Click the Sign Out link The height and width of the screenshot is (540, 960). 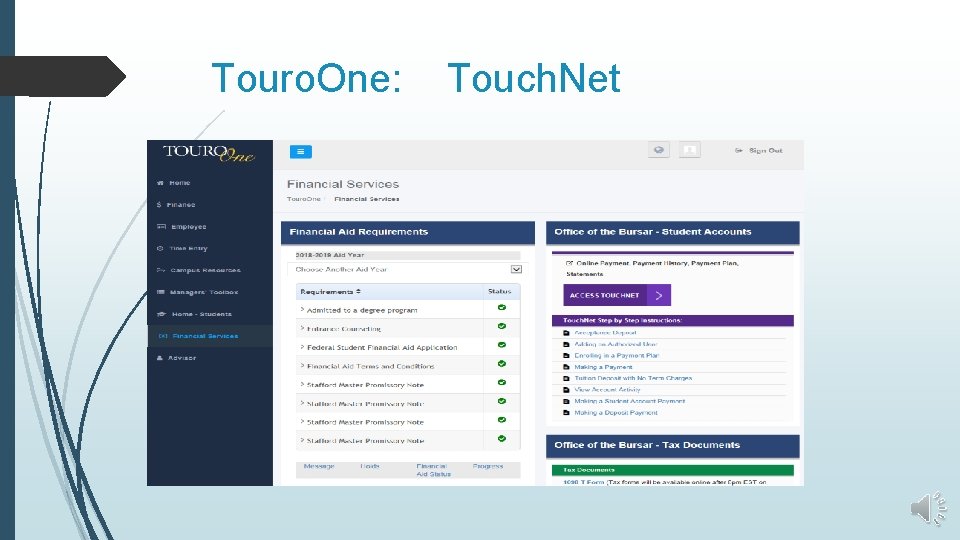tap(759, 151)
